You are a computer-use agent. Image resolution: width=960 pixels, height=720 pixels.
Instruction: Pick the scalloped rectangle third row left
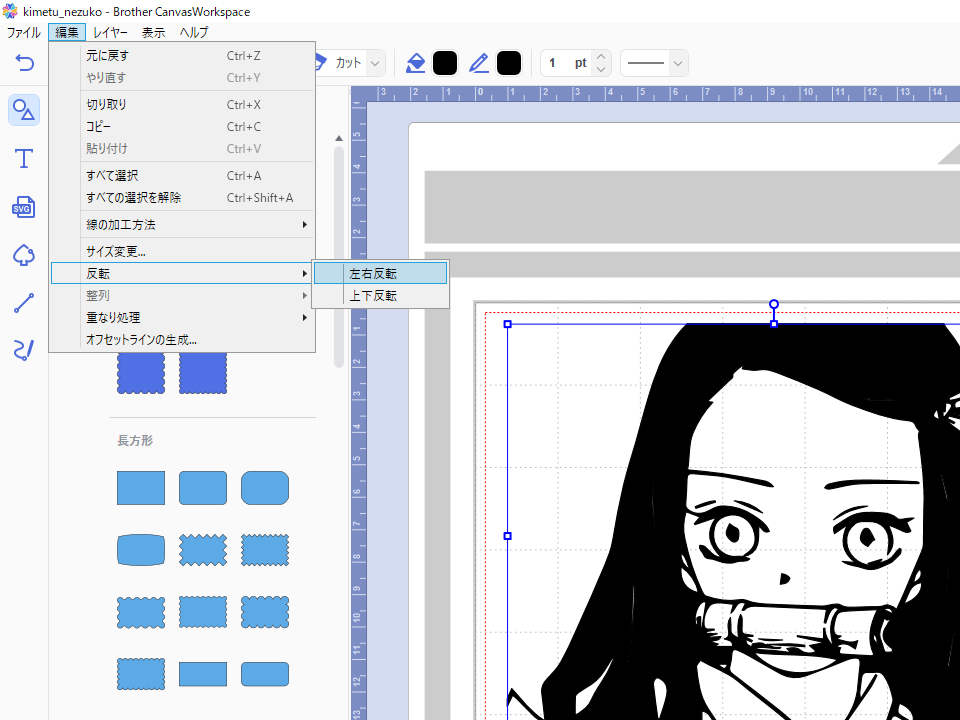(x=141, y=612)
